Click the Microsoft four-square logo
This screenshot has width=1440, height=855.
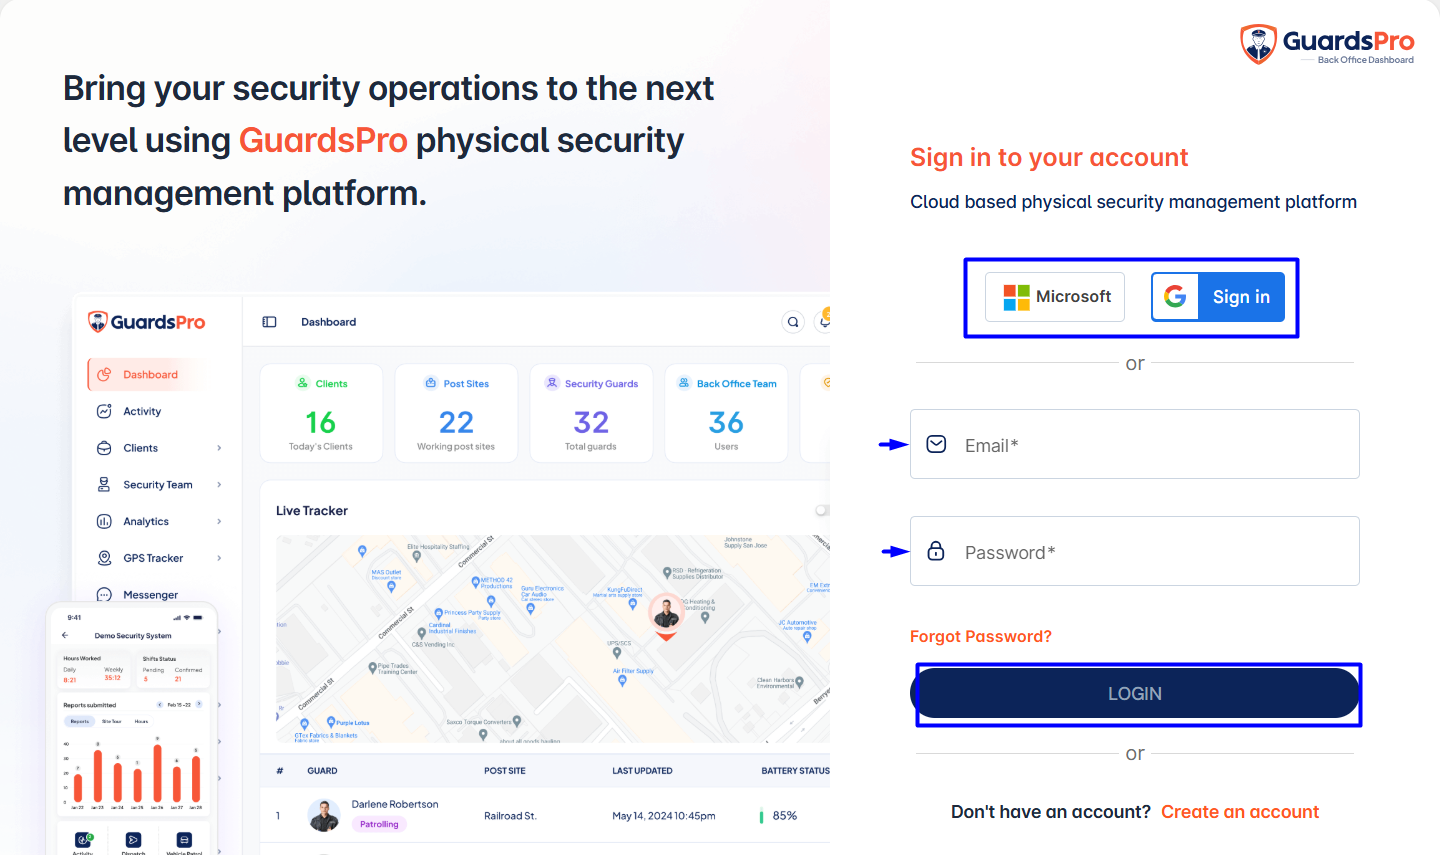pyautogui.click(x=1016, y=297)
